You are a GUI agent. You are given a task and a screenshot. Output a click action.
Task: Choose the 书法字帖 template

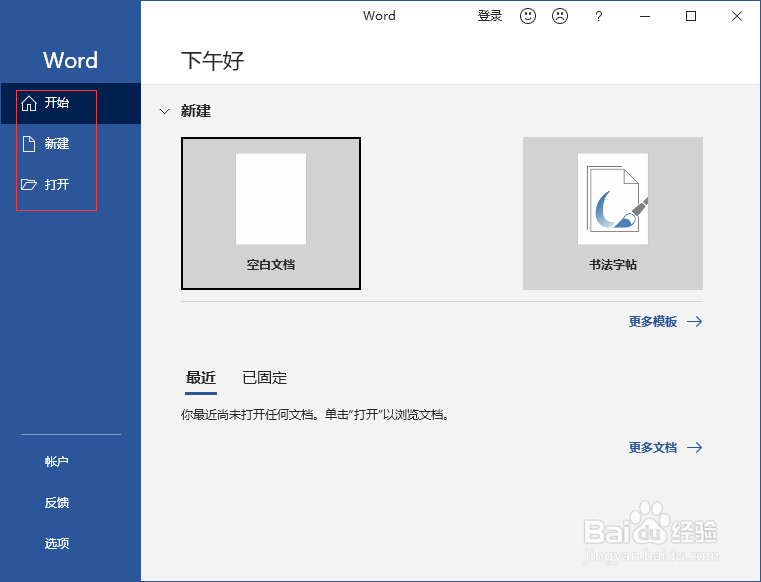612,213
